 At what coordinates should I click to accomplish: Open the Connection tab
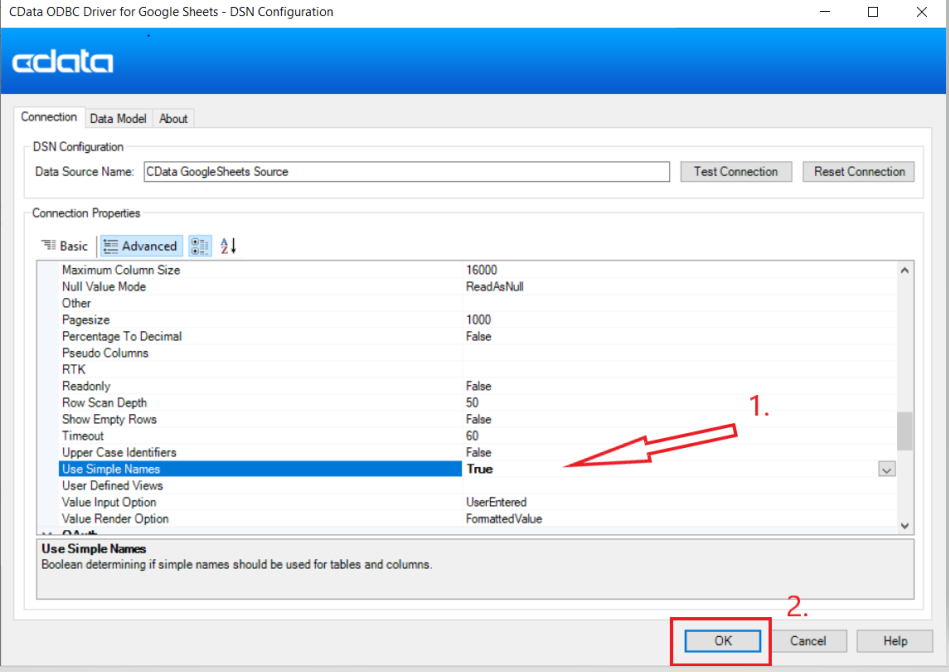click(49, 117)
